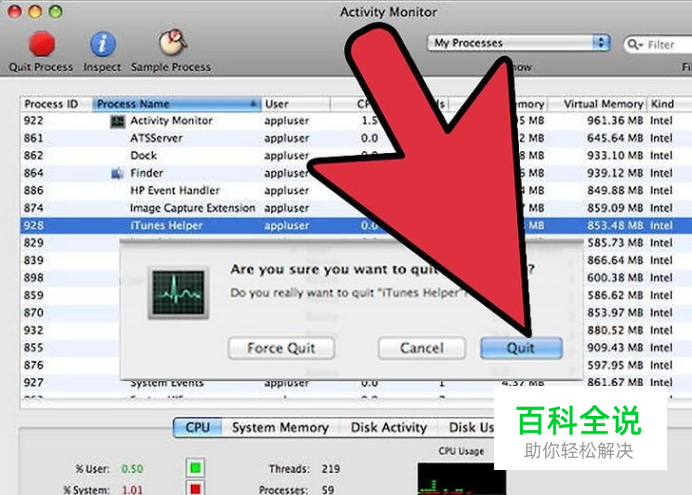The width and height of the screenshot is (692, 495).
Task: Switch to the CPU tab
Action: pyautogui.click(x=197, y=428)
